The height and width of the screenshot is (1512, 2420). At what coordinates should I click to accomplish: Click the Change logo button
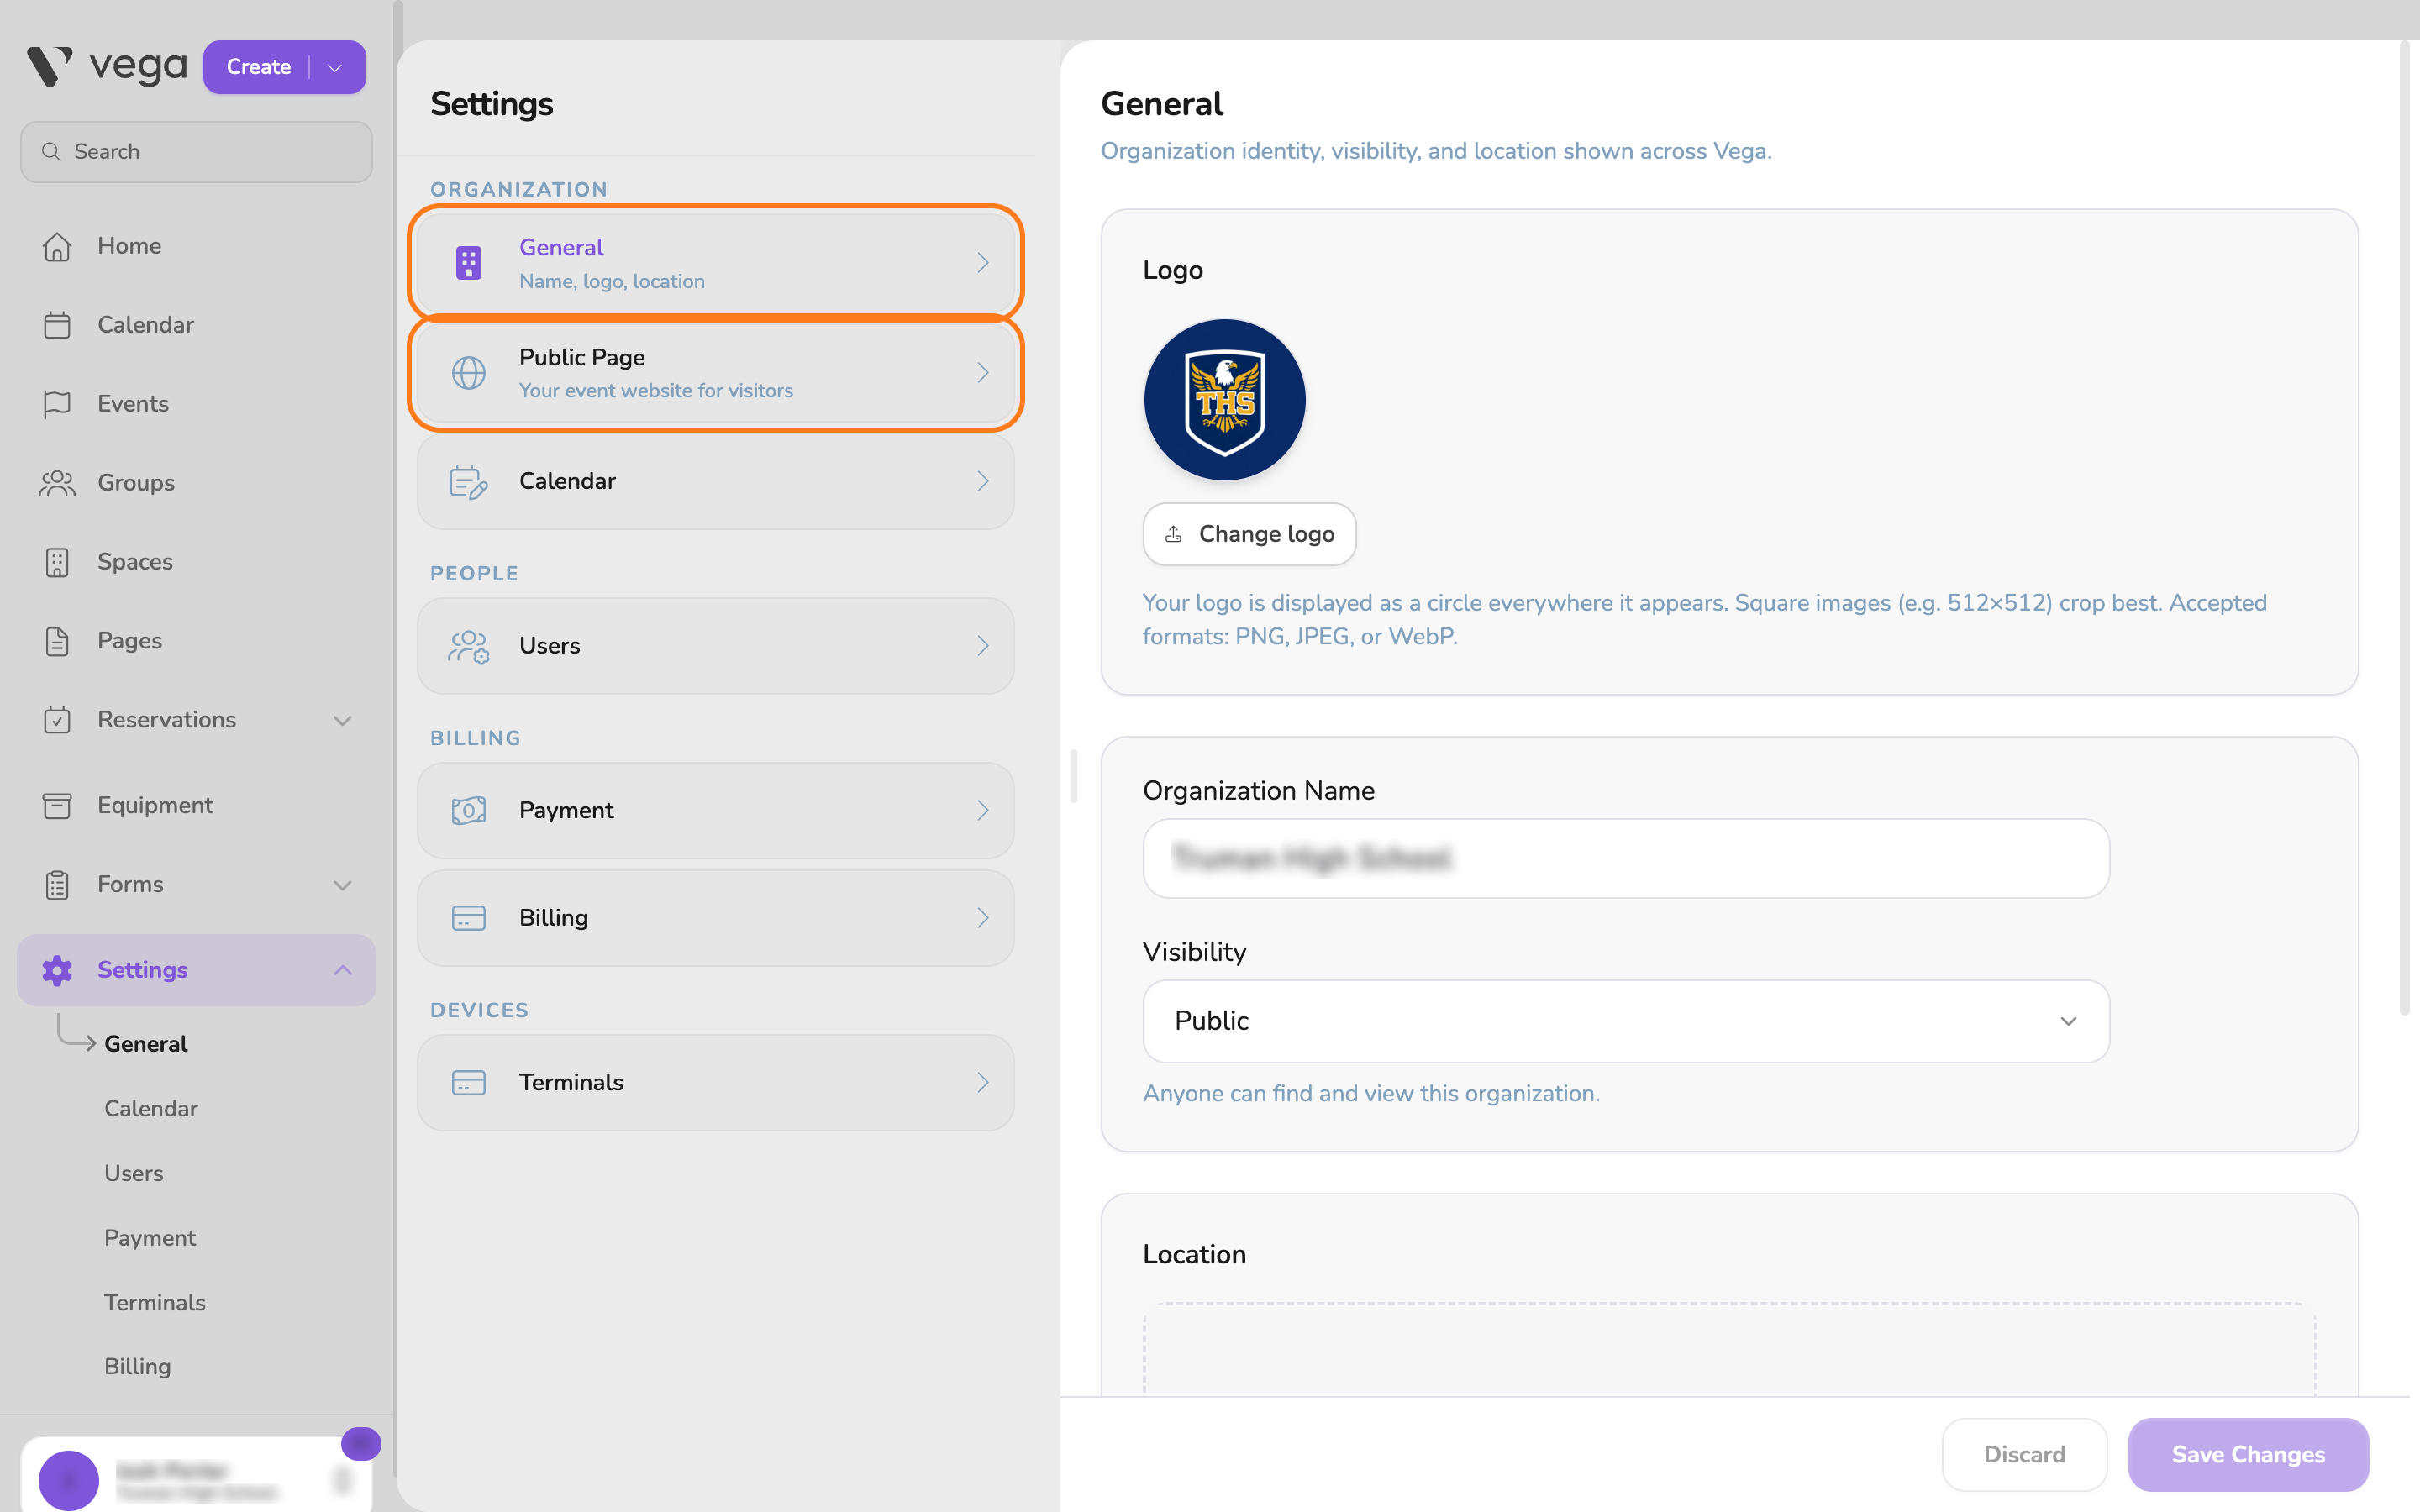click(1249, 534)
